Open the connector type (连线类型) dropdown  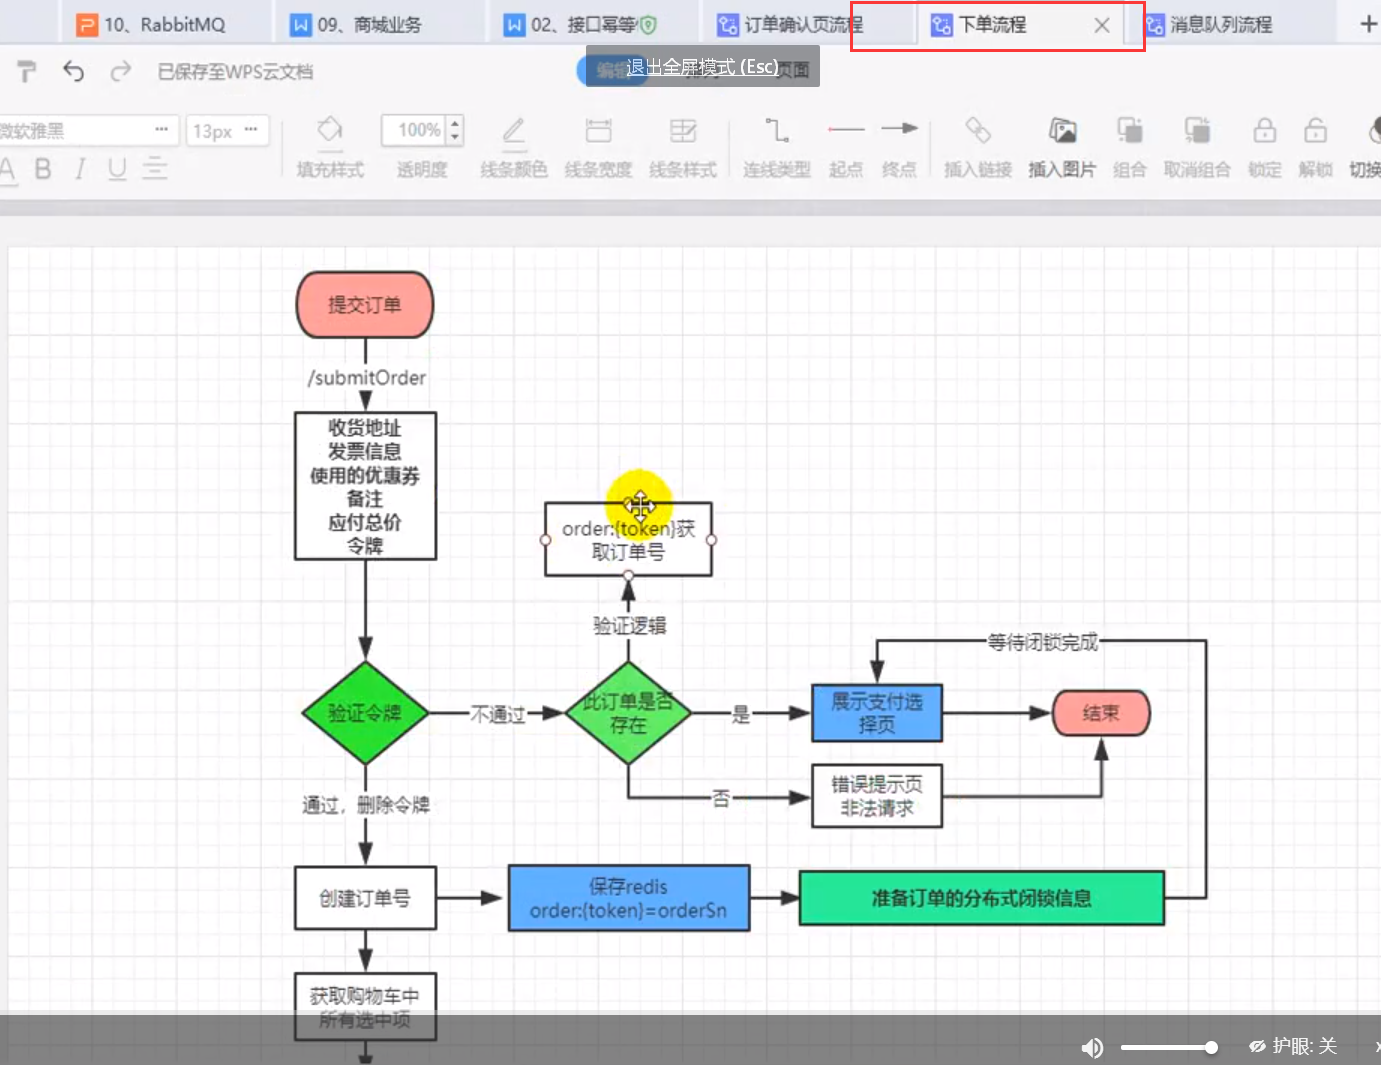pyautogui.click(x=777, y=131)
